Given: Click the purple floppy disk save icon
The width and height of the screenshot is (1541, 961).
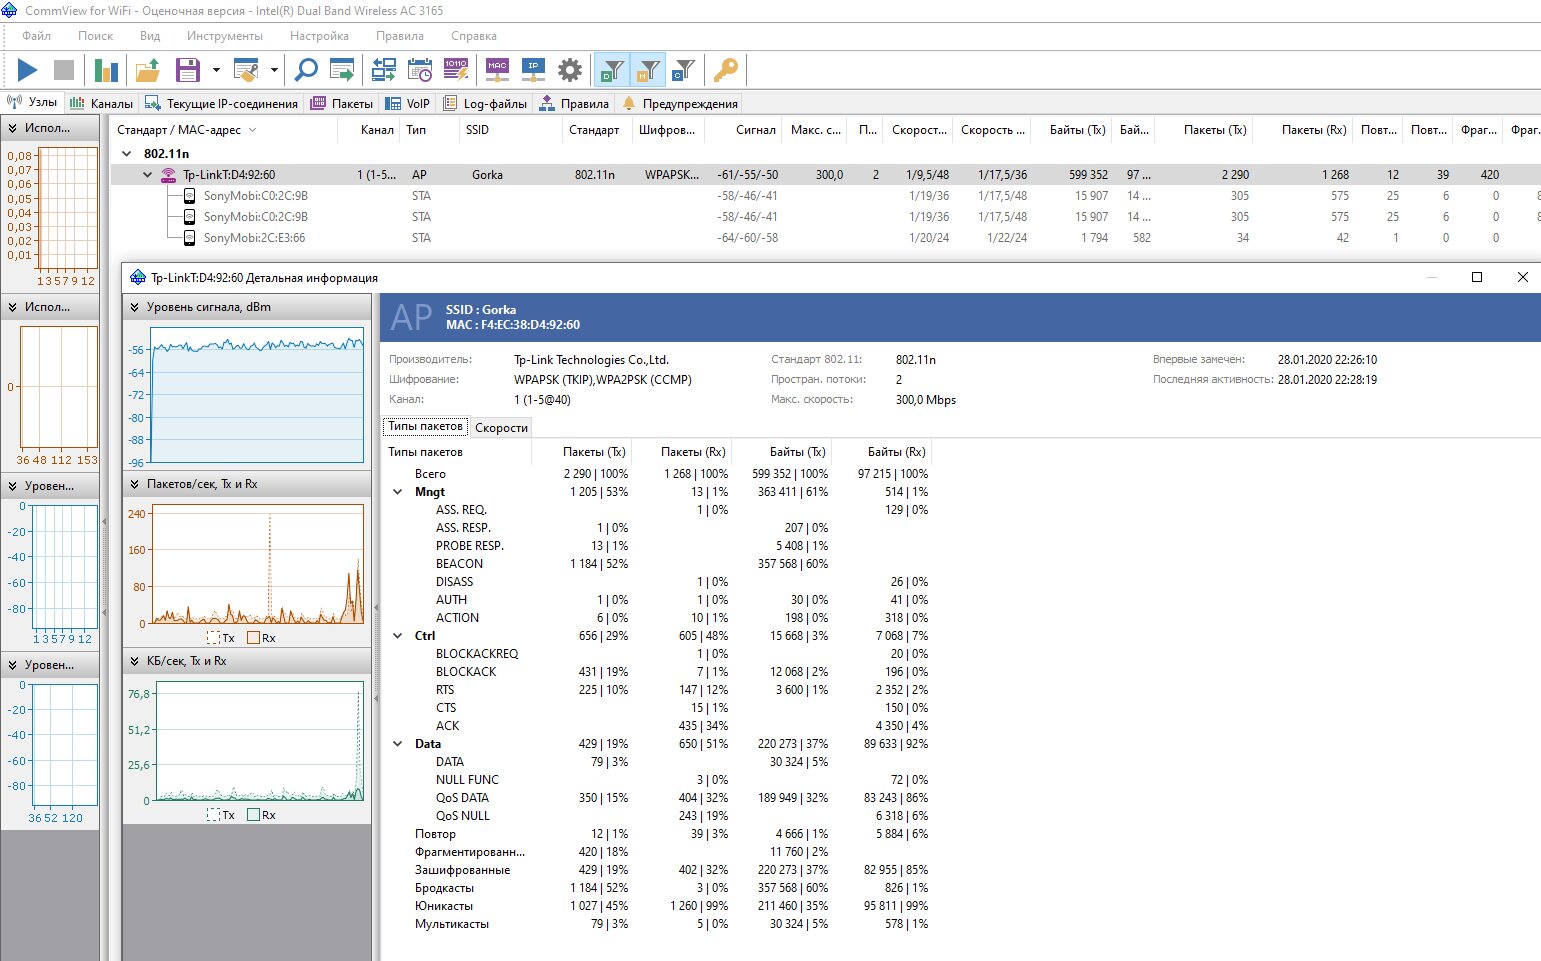Looking at the screenshot, I should tap(188, 70).
